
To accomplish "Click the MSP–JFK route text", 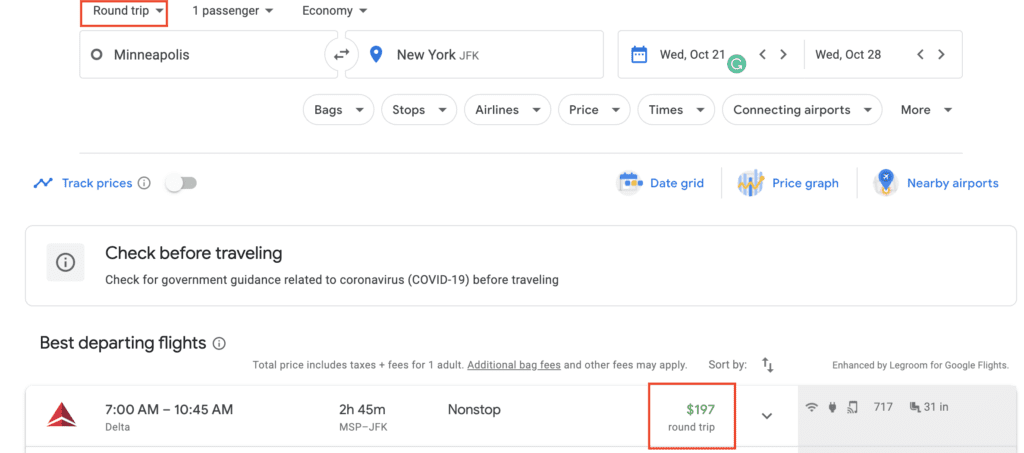I will coord(362,428).
